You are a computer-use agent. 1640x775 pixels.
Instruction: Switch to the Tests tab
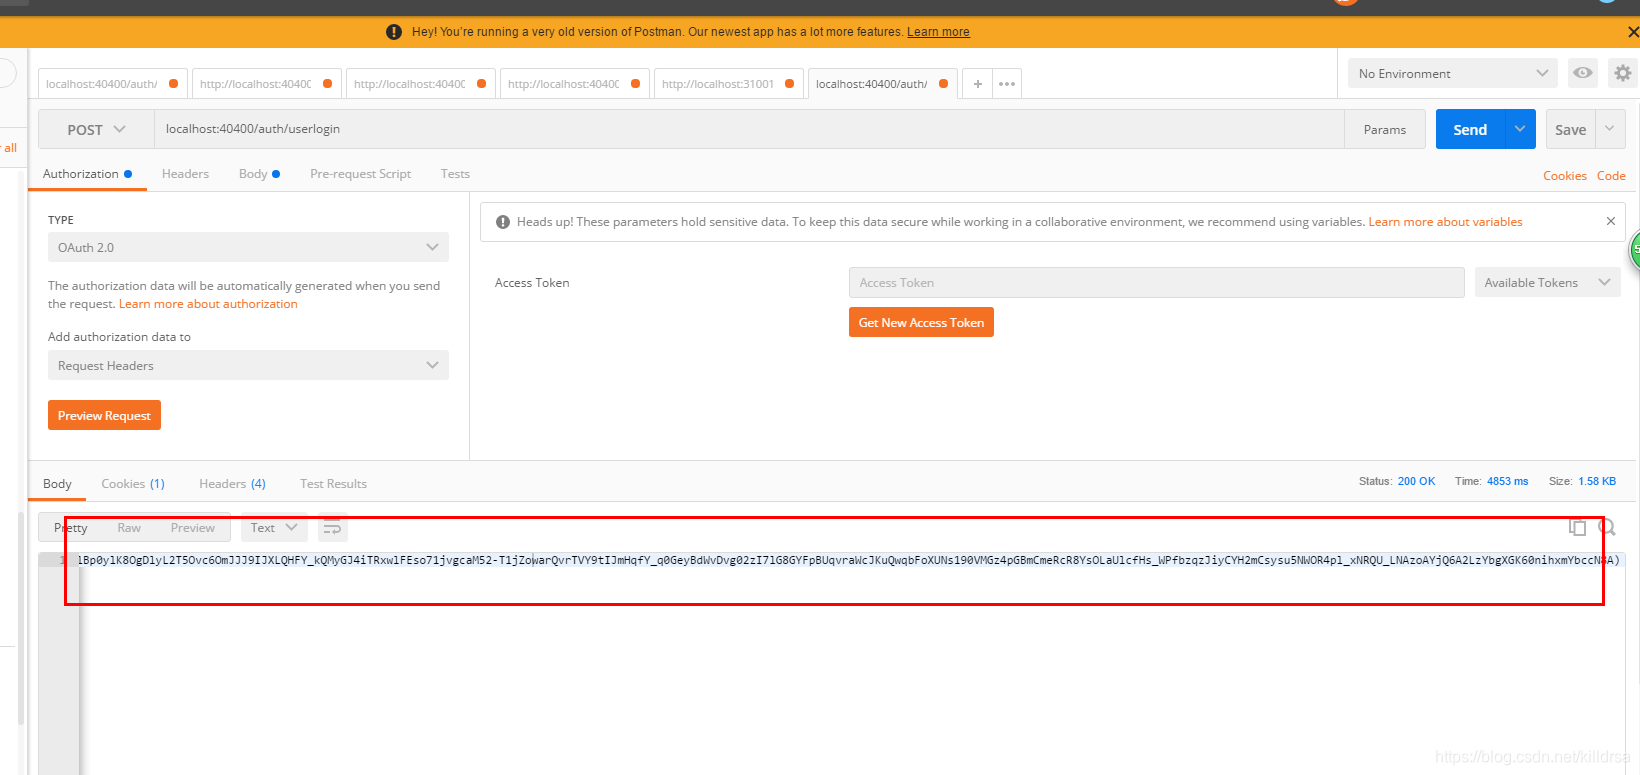(455, 174)
